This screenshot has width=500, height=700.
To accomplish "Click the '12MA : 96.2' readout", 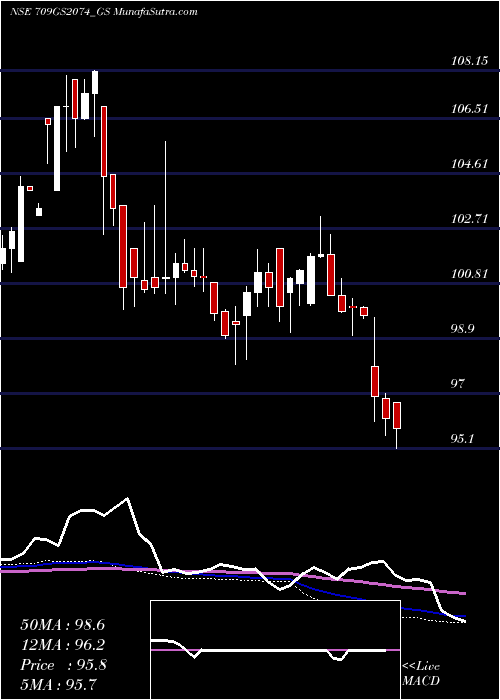I will [x=62, y=645].
